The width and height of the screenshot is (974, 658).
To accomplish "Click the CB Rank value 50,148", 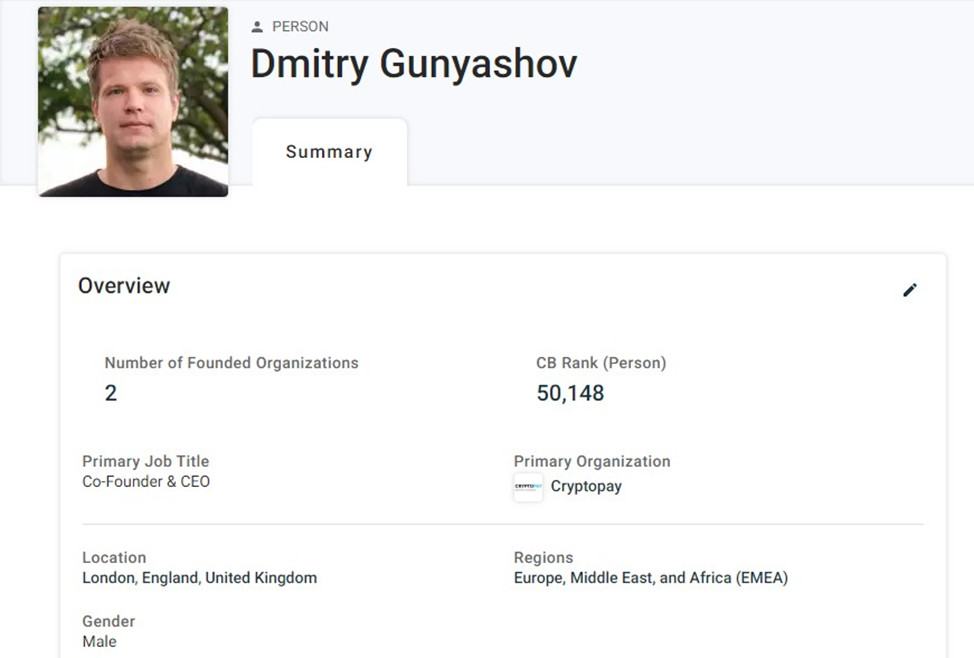I will point(570,393).
